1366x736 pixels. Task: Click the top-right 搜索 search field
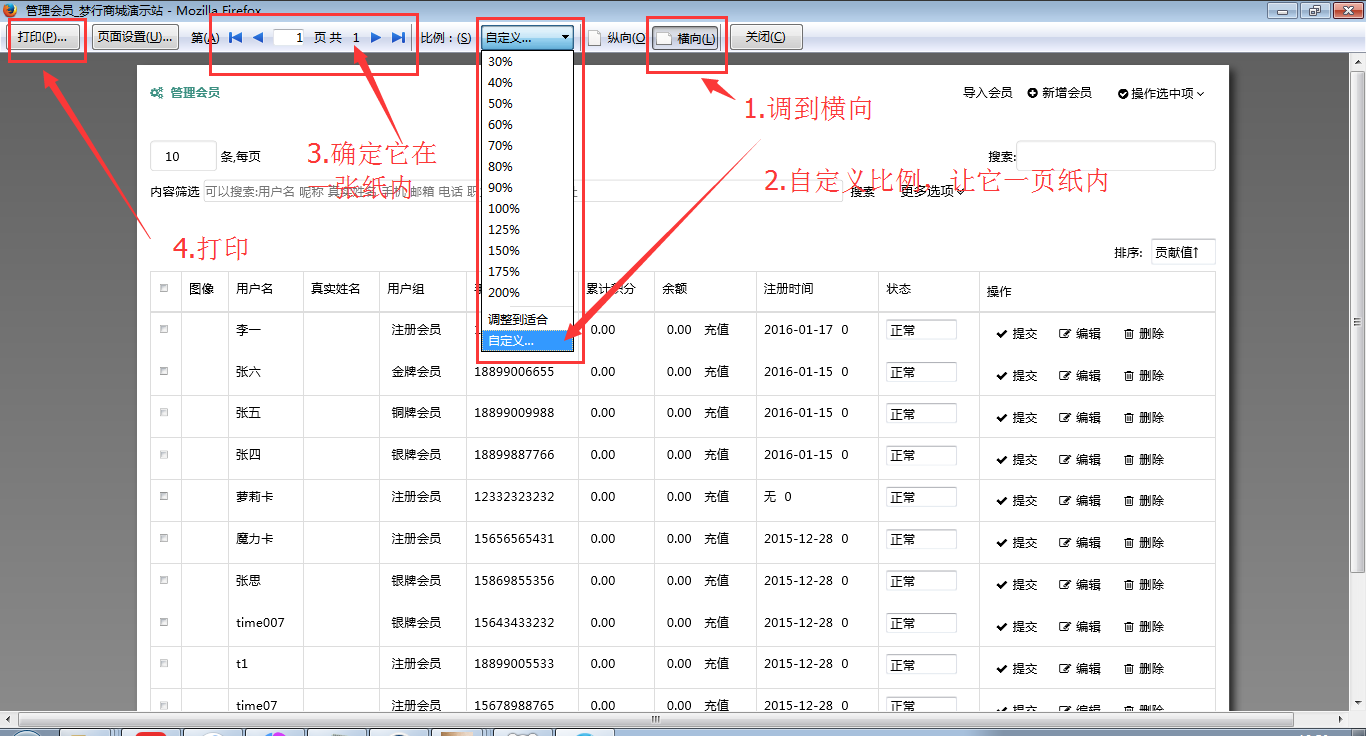coord(1116,156)
